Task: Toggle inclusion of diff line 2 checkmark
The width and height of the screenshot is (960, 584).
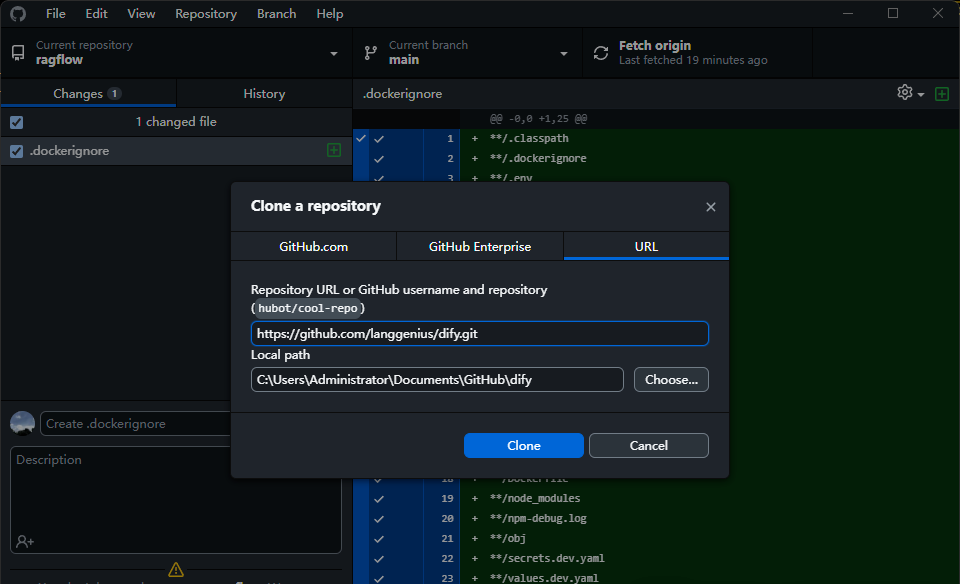Action: point(379,159)
